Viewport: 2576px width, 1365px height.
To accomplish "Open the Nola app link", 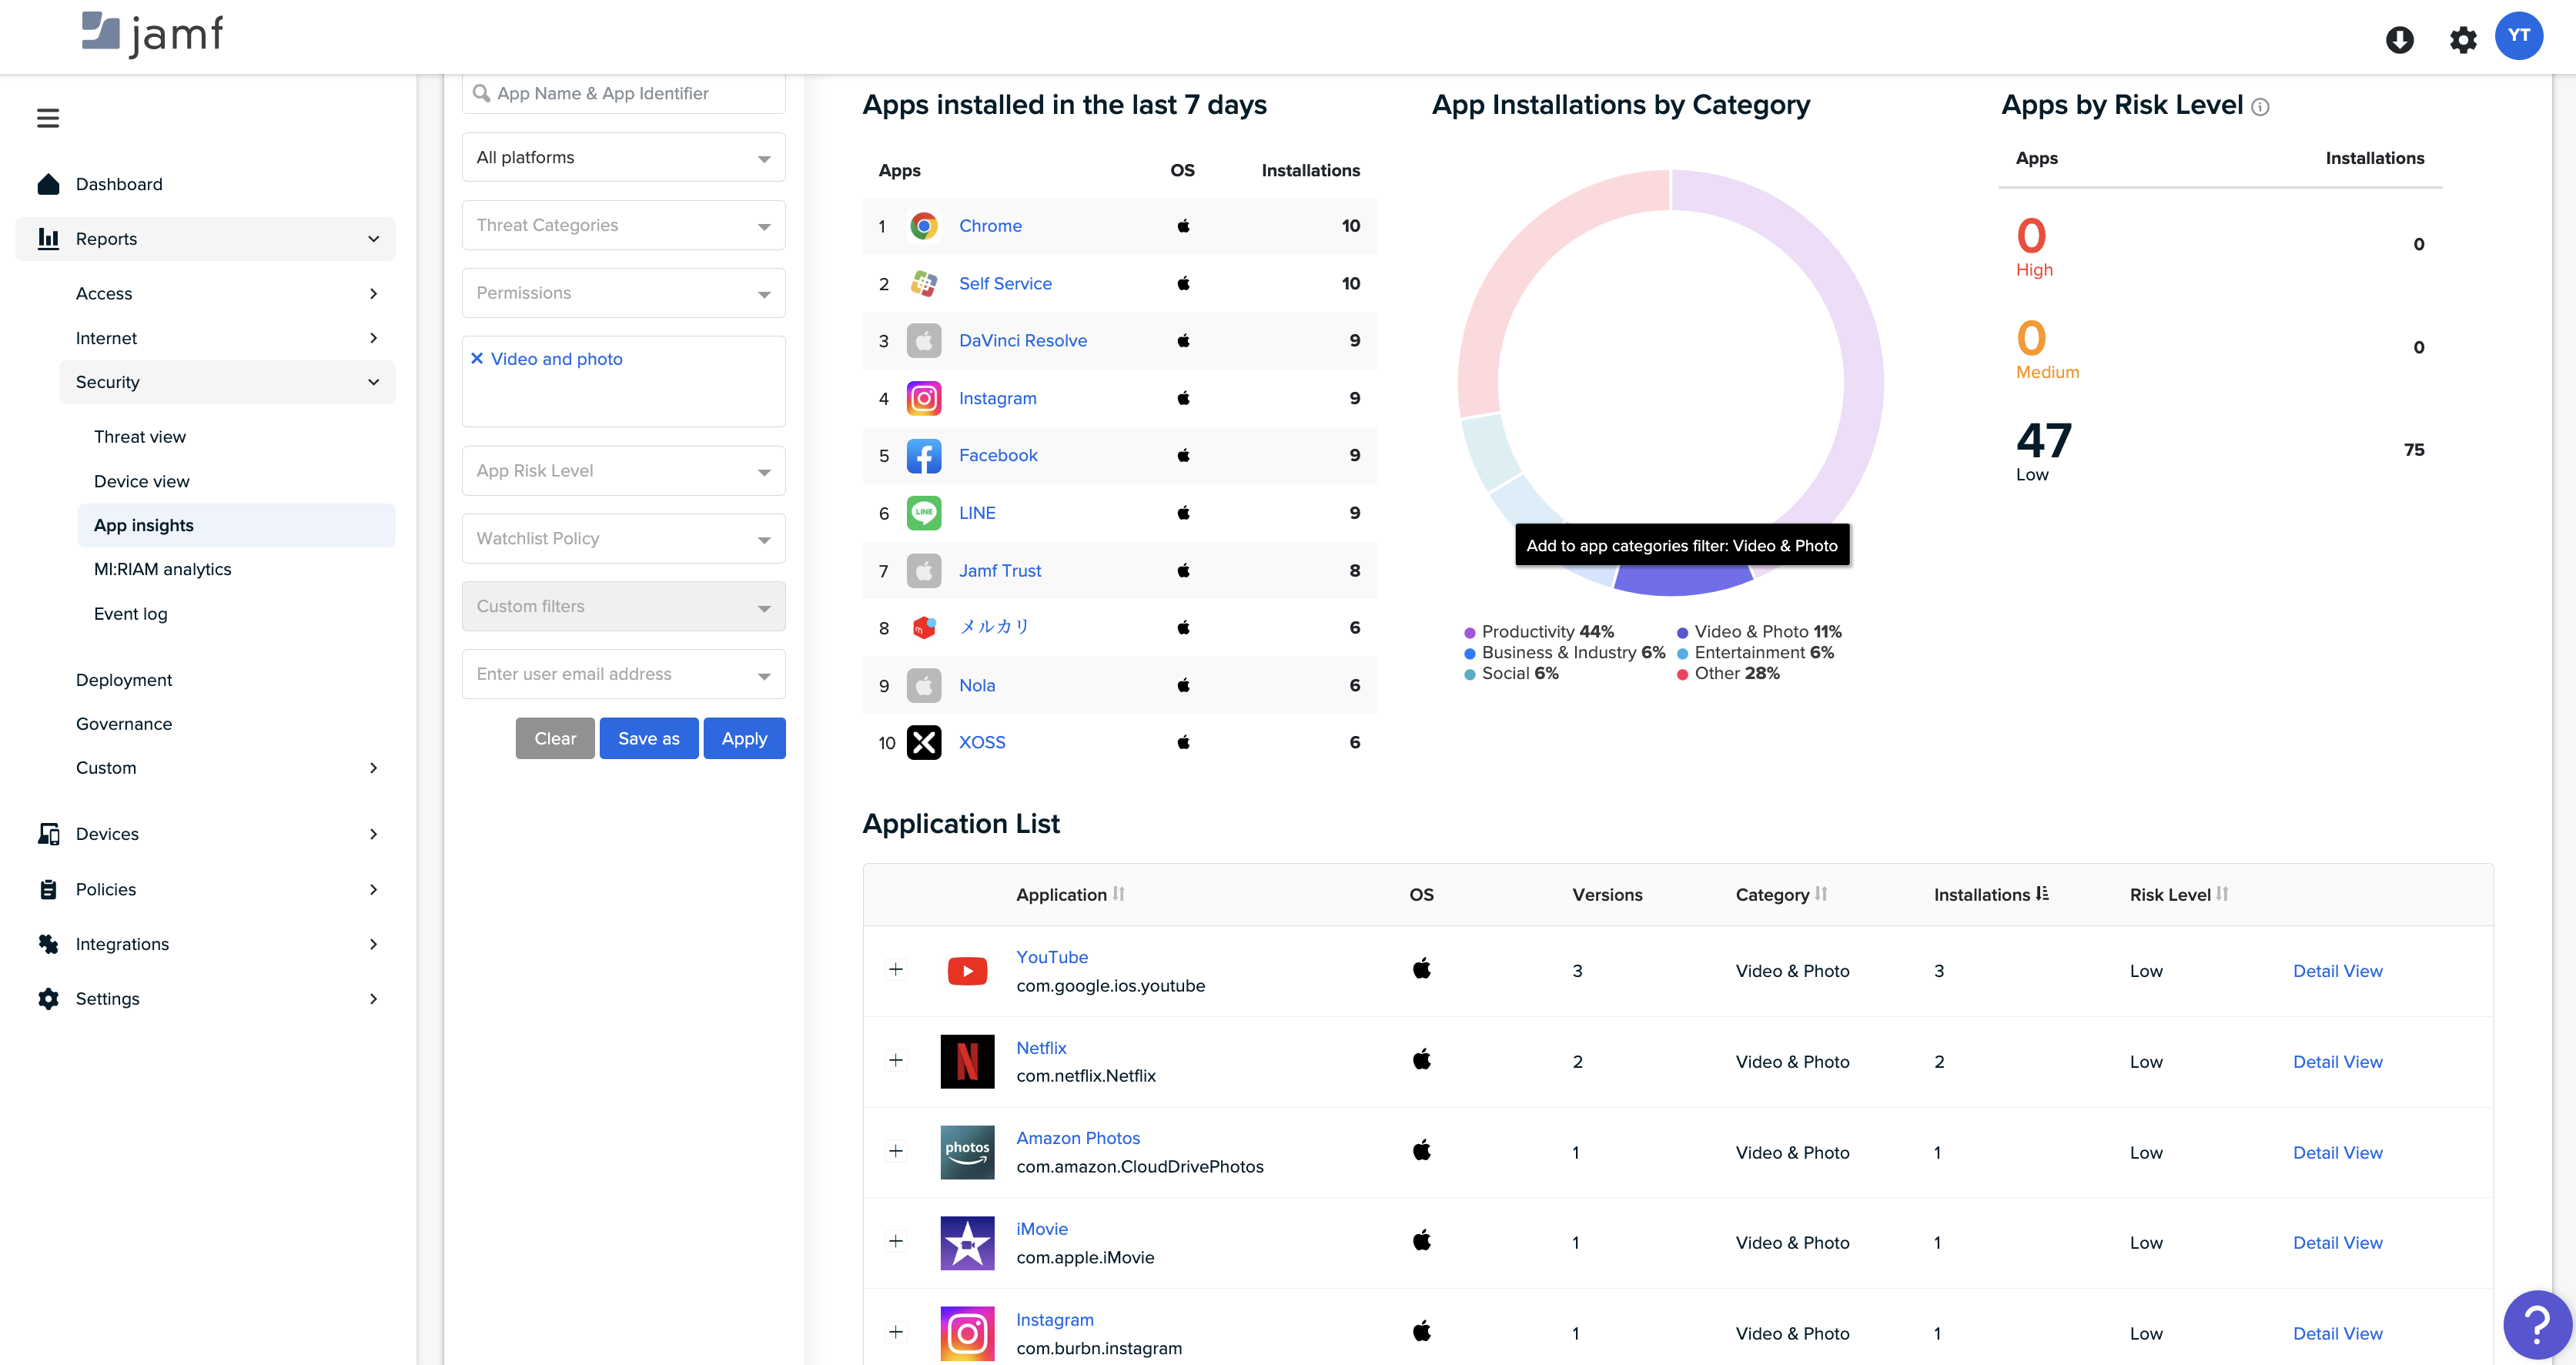I will [977, 686].
